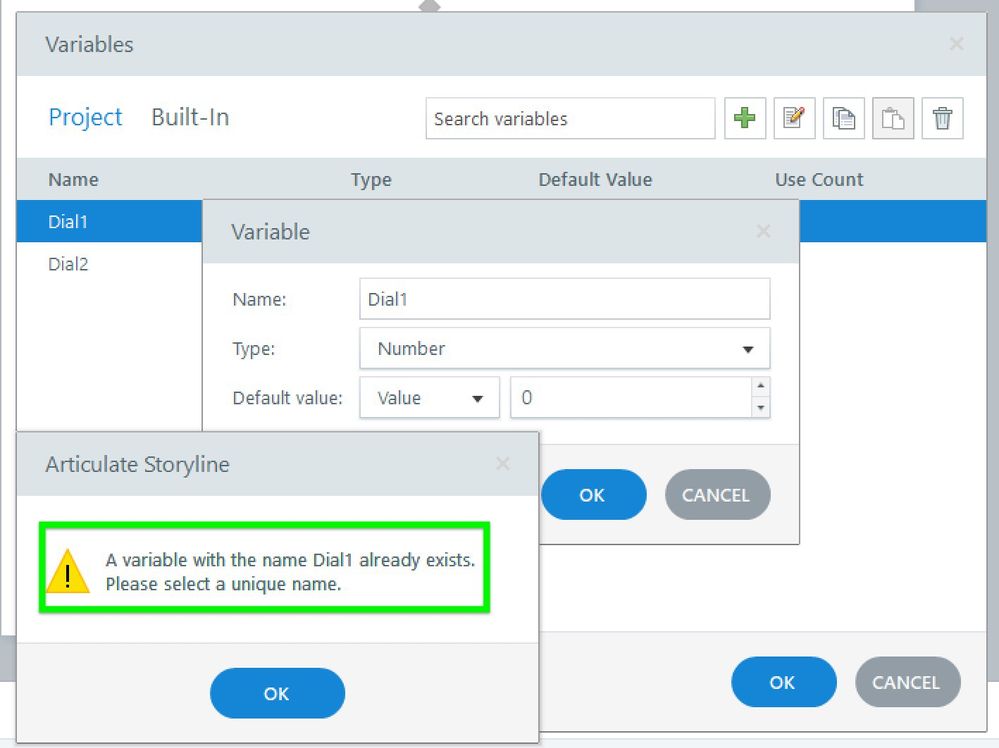
Task: Decrease default value with down arrow
Action: [761, 408]
